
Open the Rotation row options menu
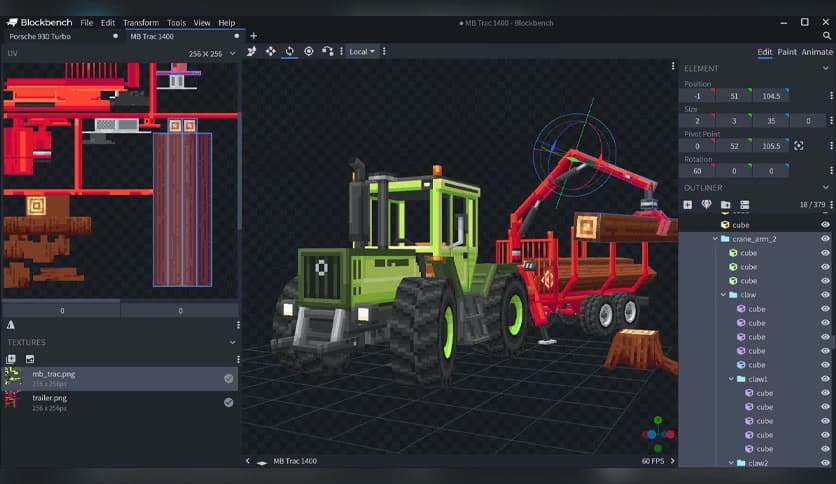click(x=831, y=171)
